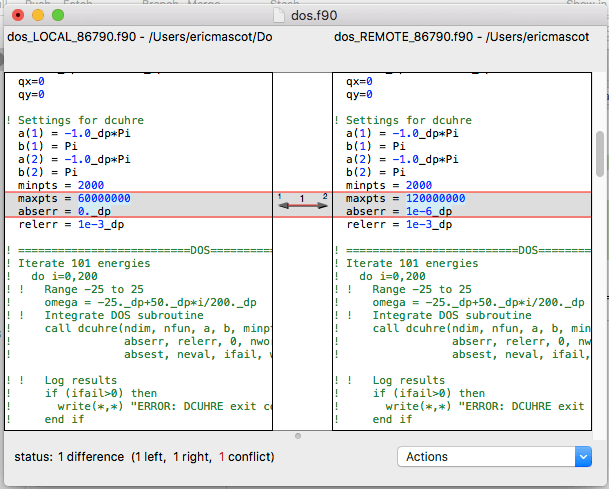This screenshot has width=609, height=489.
Task: Zoom the window with green button
Action: click(58, 15)
